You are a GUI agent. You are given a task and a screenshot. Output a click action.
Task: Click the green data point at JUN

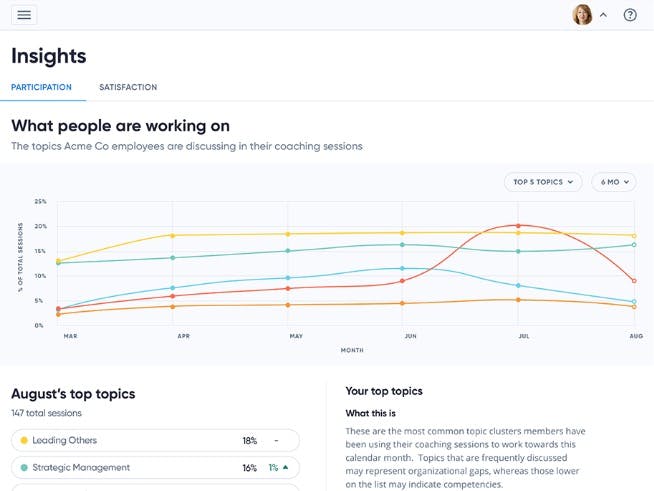coord(402,244)
